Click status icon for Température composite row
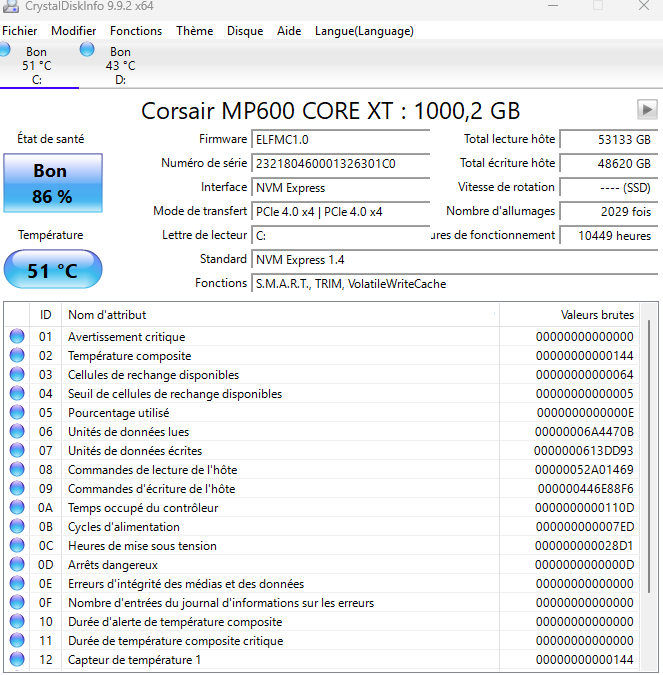This screenshot has height=675, width=663. pyautogui.click(x=17, y=355)
